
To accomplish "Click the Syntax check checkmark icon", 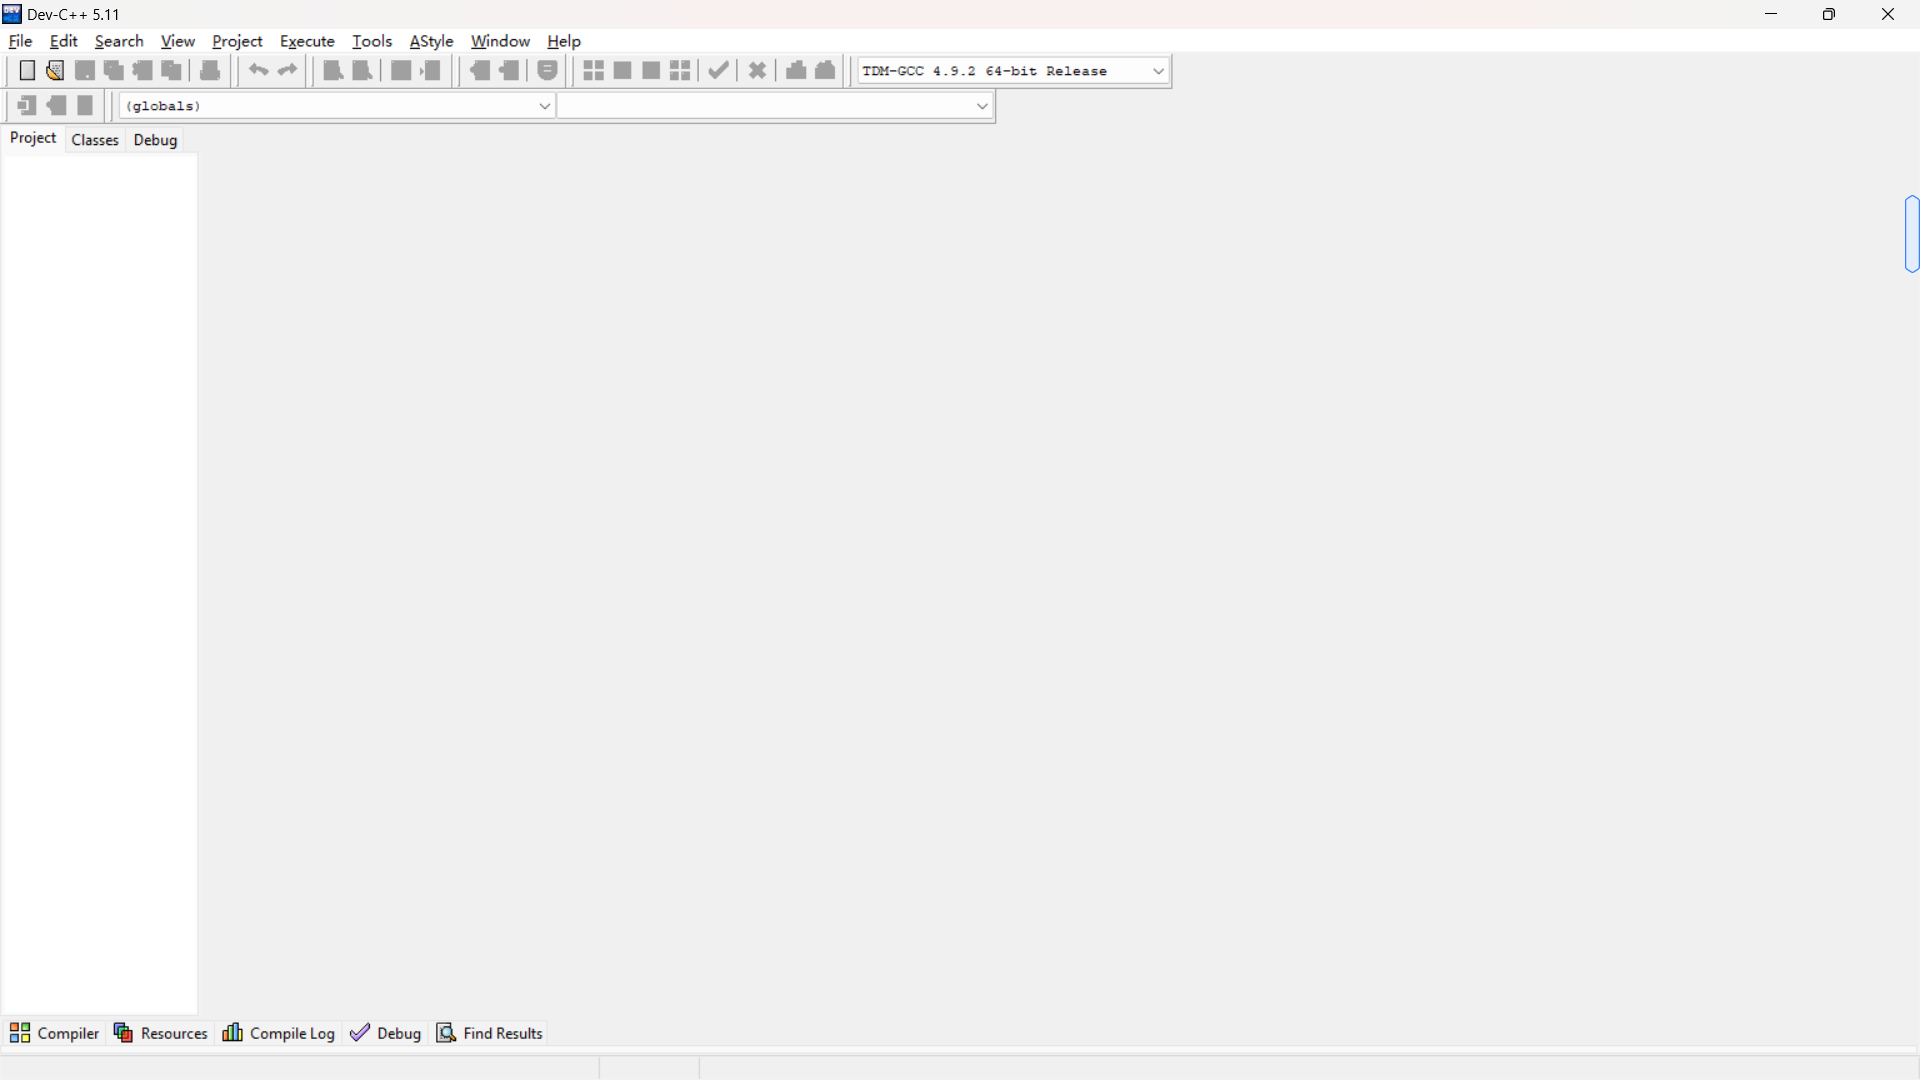I will tap(719, 71).
